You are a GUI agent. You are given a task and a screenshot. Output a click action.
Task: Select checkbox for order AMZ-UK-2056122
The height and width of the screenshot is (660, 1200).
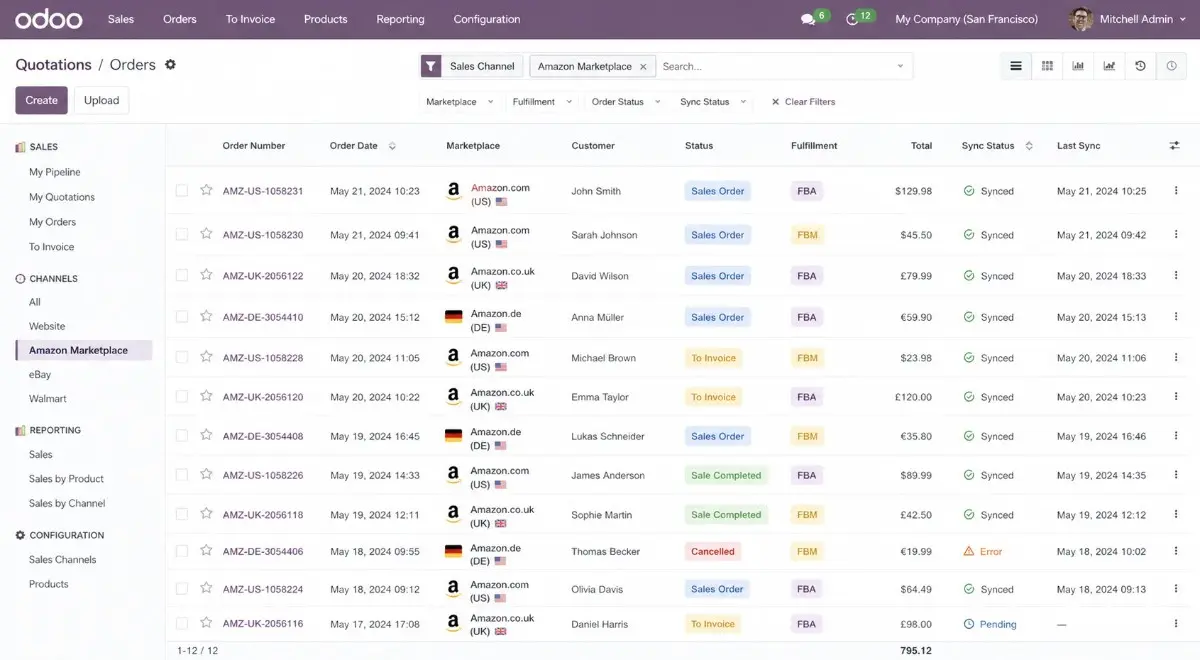(182, 275)
